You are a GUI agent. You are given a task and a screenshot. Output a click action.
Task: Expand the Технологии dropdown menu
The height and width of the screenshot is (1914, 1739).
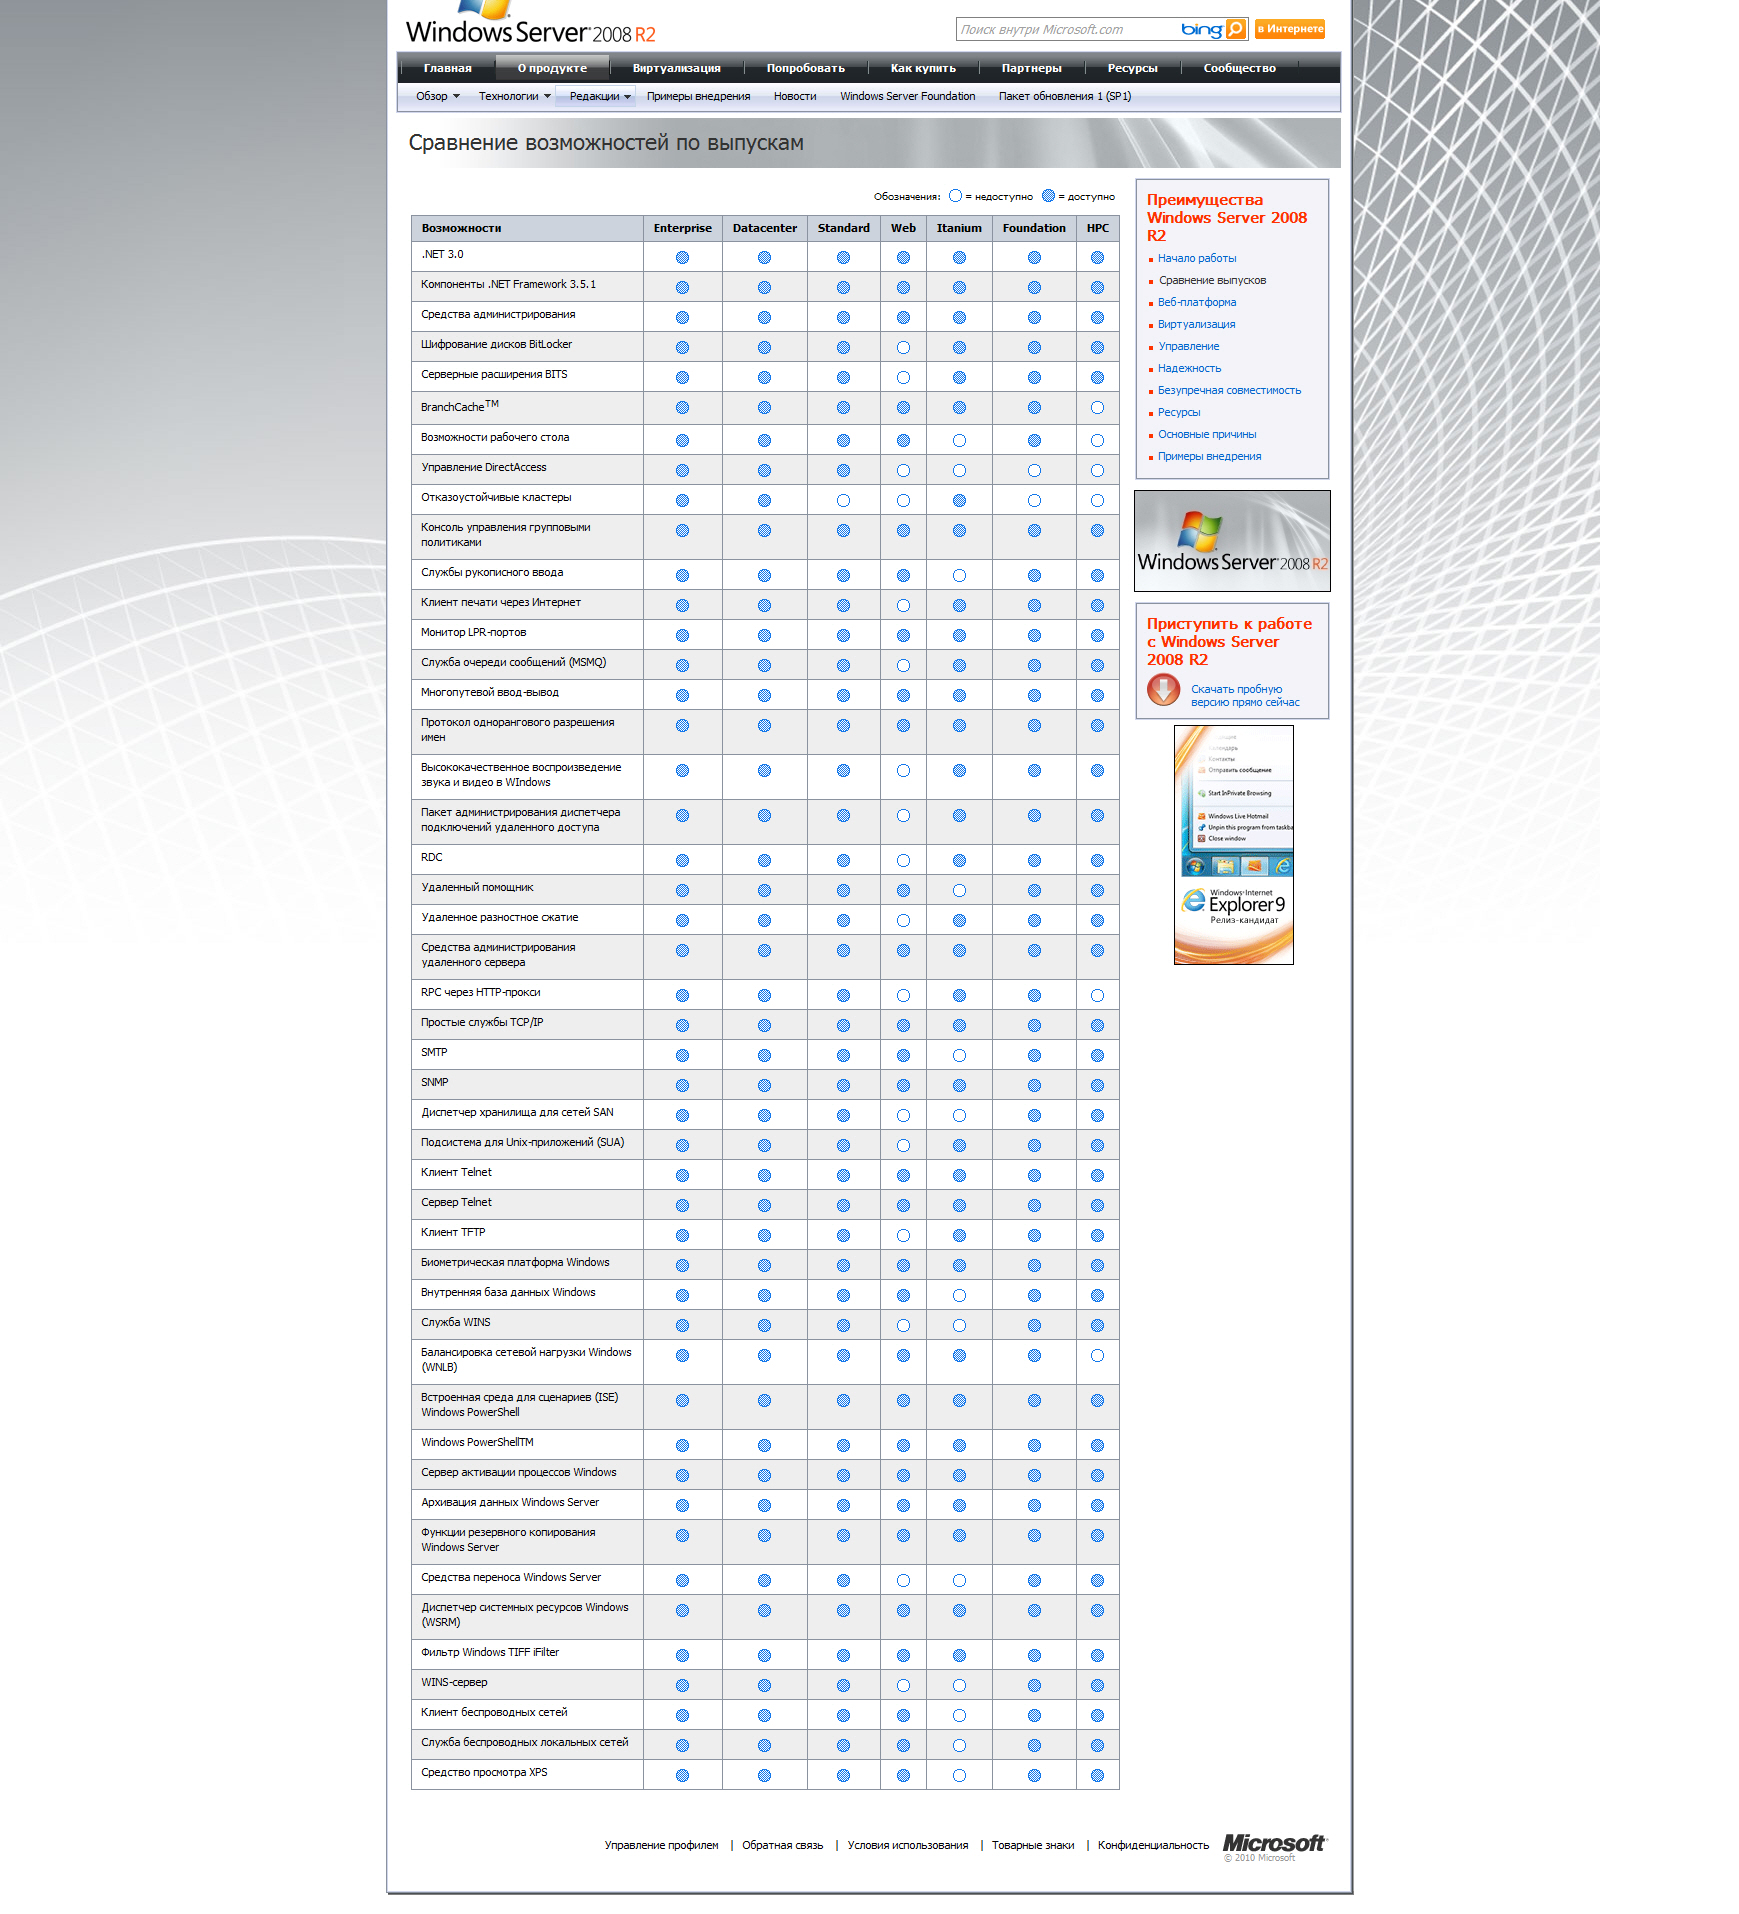coord(515,96)
